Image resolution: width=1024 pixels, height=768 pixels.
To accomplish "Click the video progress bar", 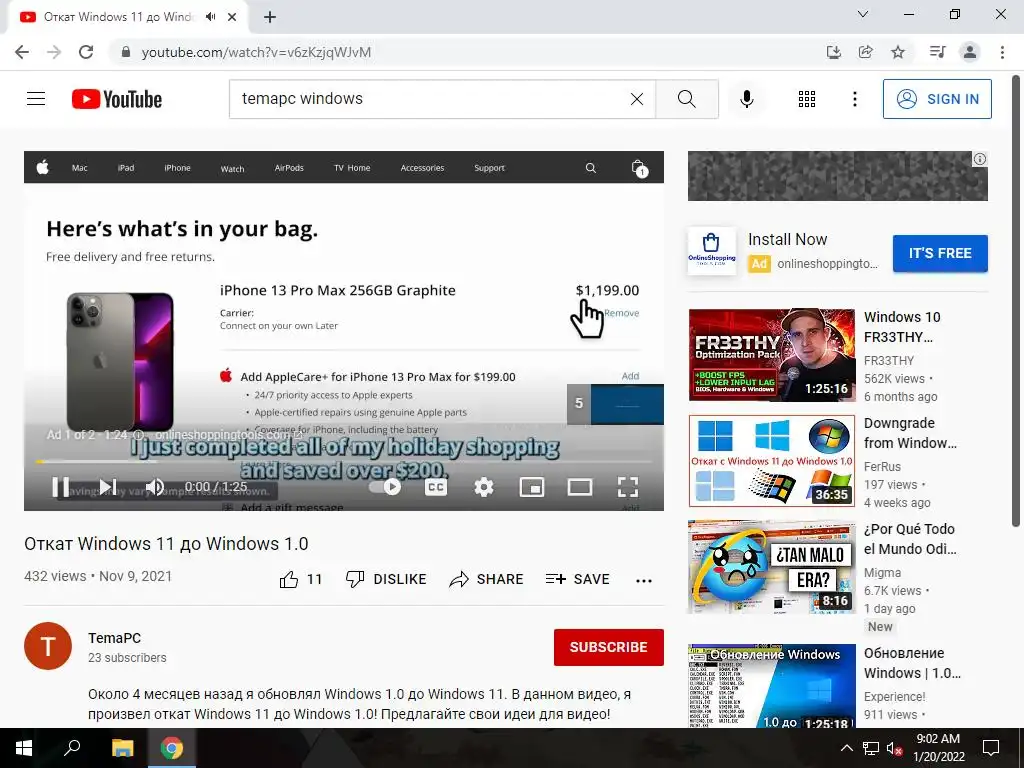I will tap(344, 462).
